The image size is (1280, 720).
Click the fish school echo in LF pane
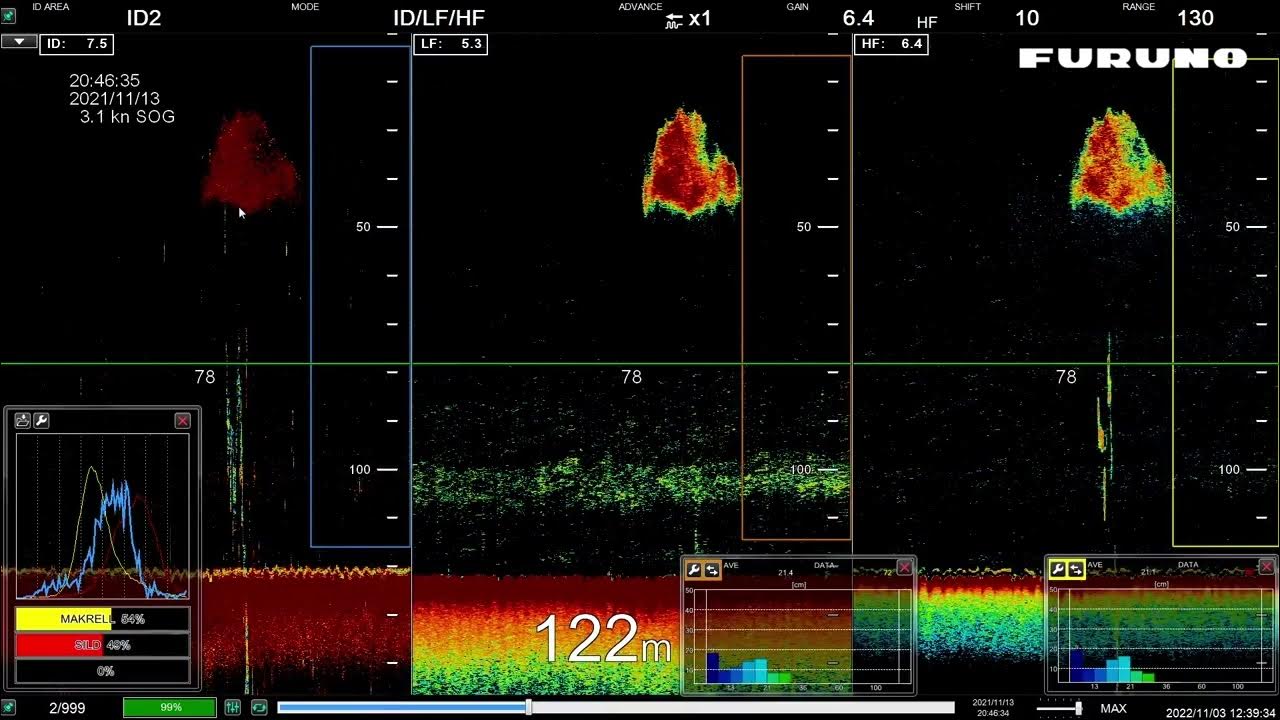coord(689,162)
